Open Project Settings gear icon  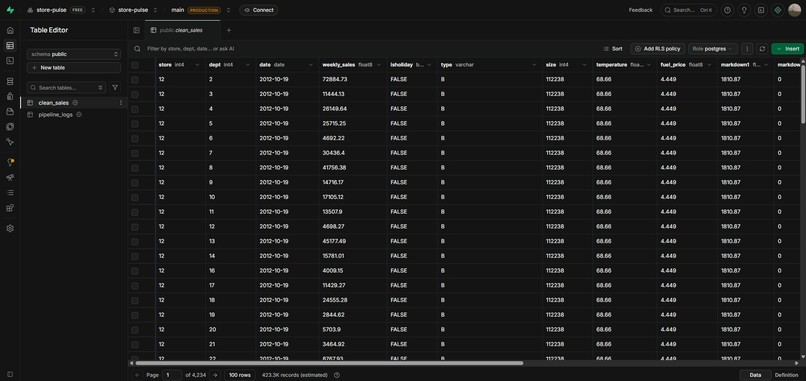(10, 228)
